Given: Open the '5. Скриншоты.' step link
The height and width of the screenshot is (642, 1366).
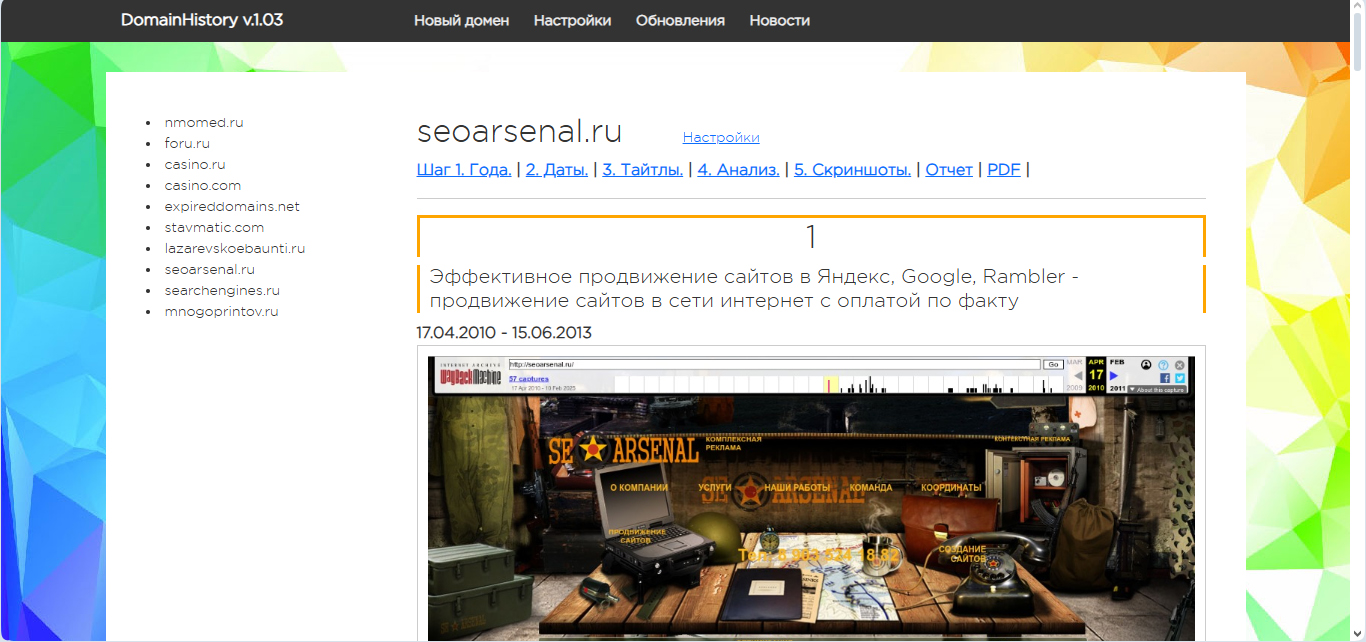Looking at the screenshot, I should (852, 170).
